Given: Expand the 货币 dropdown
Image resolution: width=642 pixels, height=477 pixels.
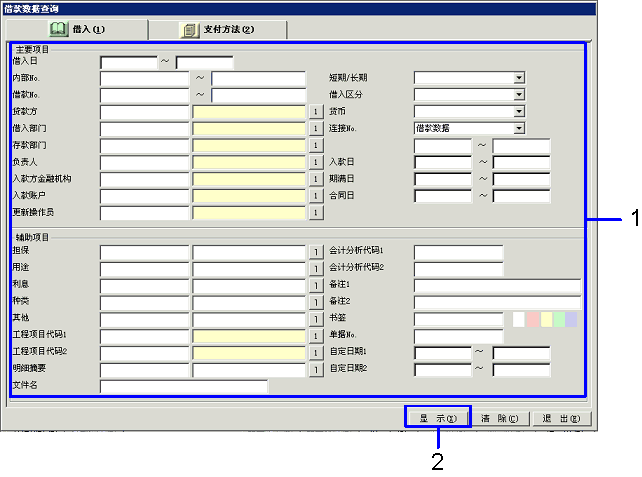Looking at the screenshot, I should point(519,111).
